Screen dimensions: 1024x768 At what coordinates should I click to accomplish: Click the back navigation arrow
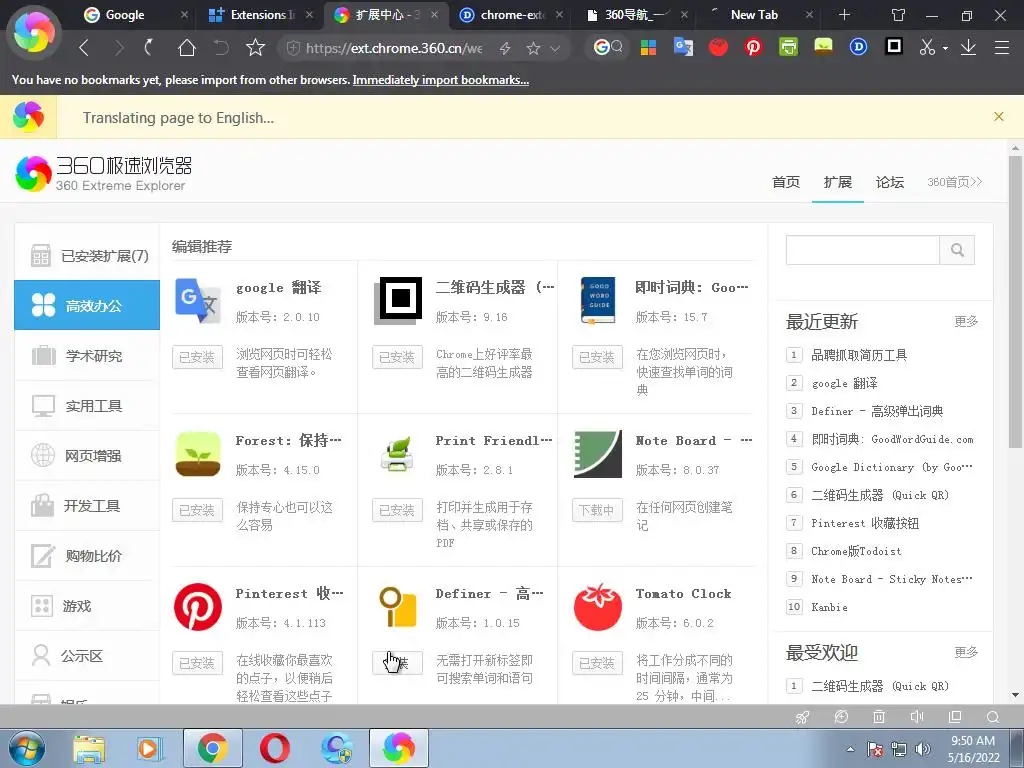(x=84, y=47)
